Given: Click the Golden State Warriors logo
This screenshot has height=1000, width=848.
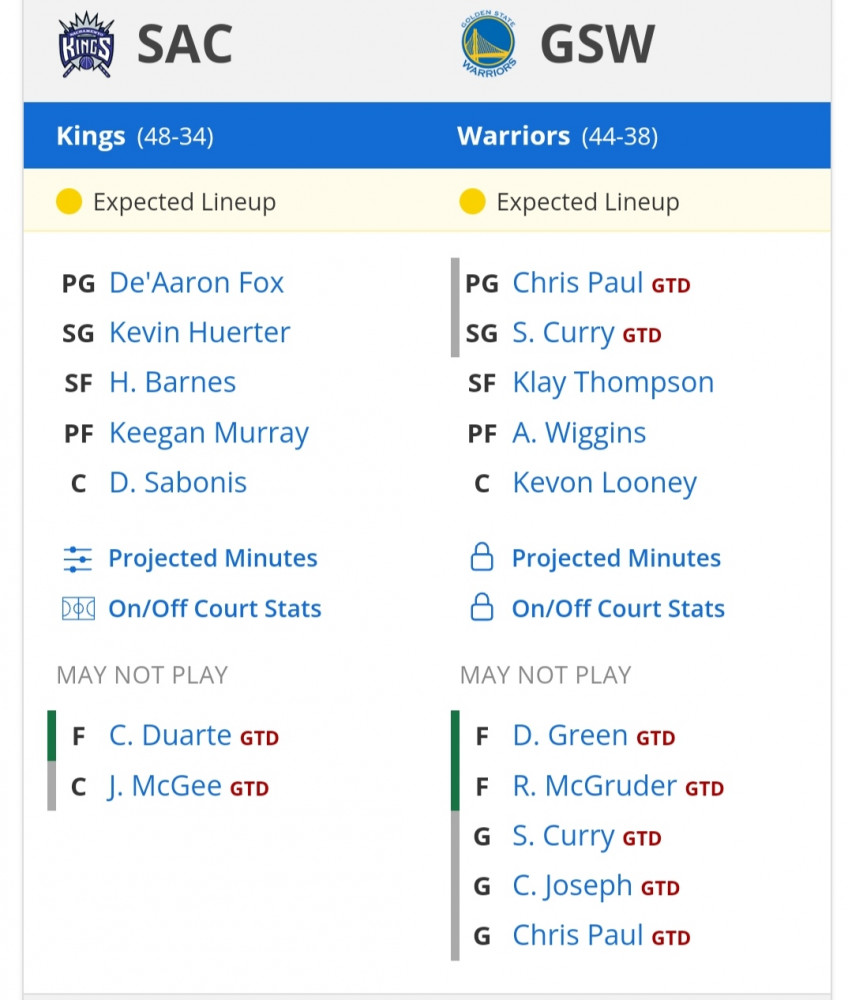Looking at the screenshot, I should 488,45.
